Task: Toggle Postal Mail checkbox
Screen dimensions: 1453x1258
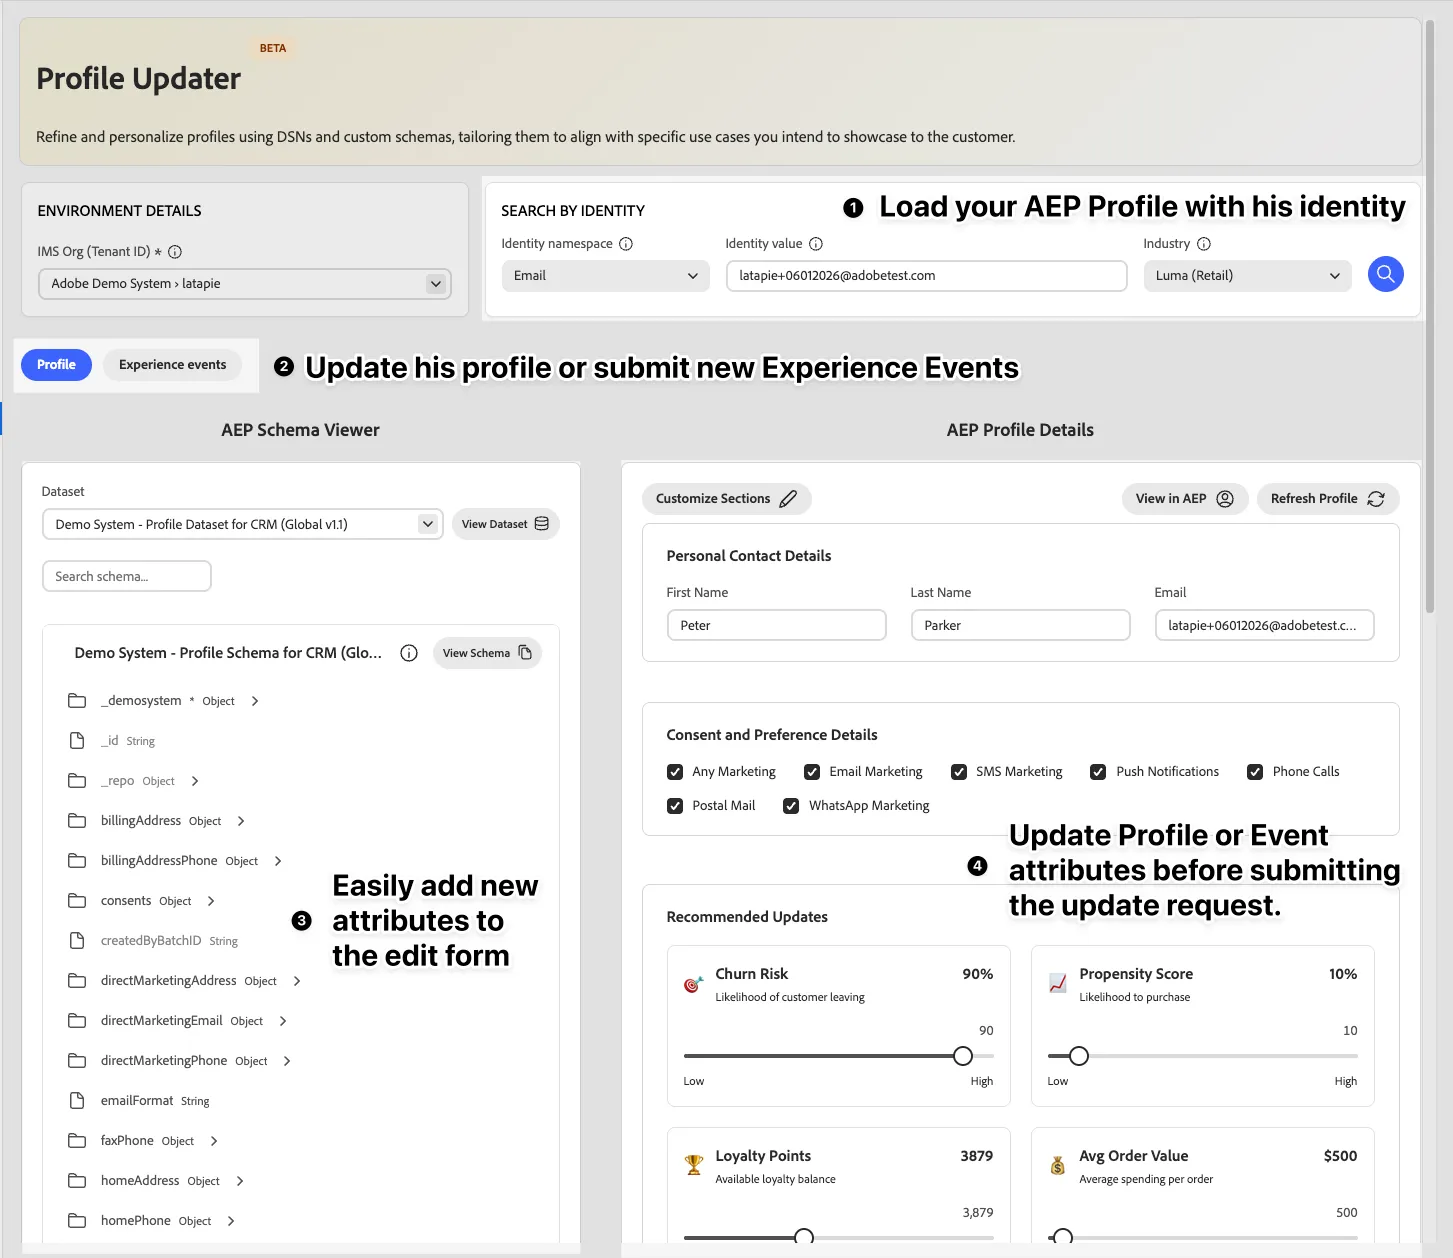Action: 675,806
